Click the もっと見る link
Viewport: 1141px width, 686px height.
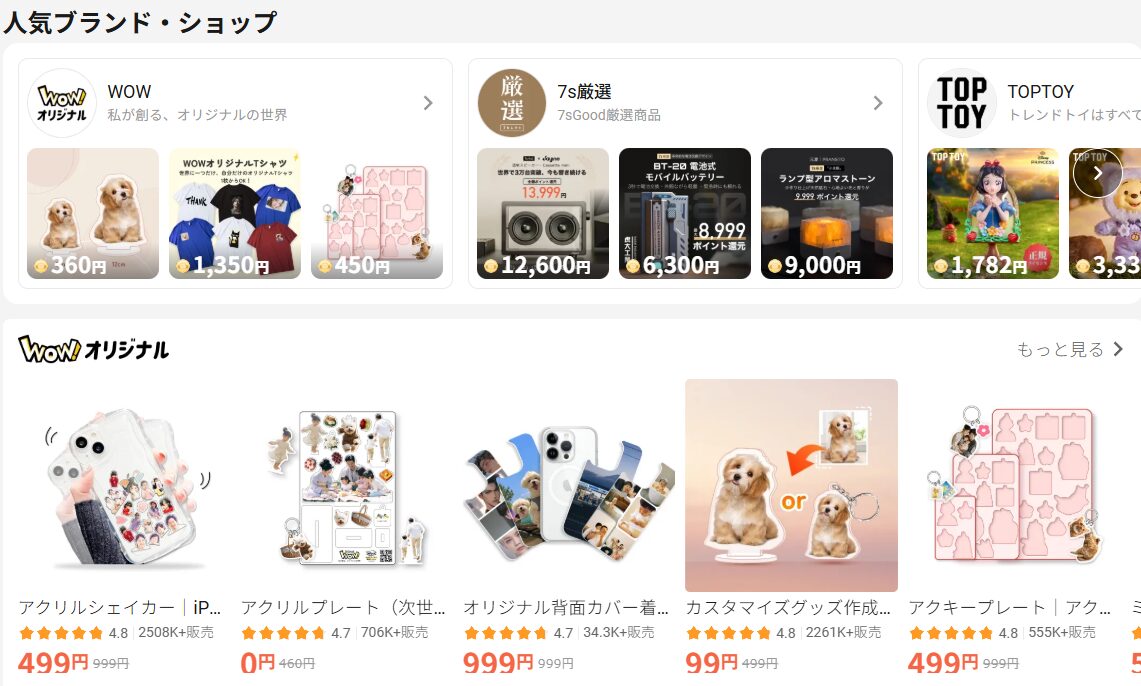point(1070,350)
